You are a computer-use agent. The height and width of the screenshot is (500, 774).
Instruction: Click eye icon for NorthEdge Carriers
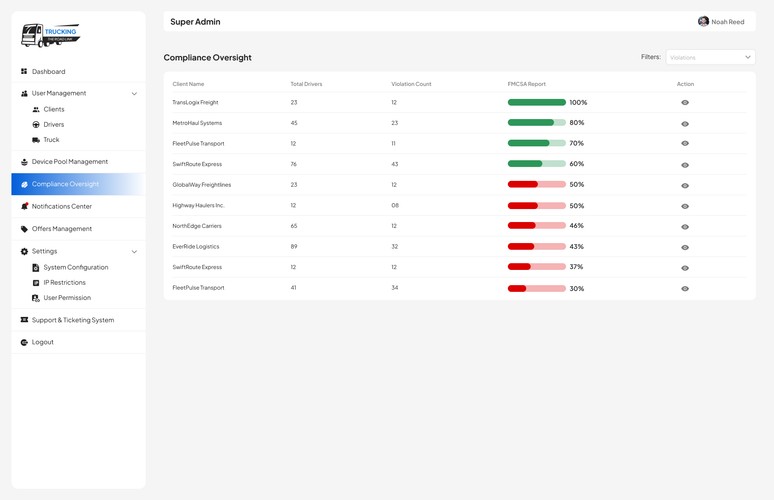pos(685,227)
